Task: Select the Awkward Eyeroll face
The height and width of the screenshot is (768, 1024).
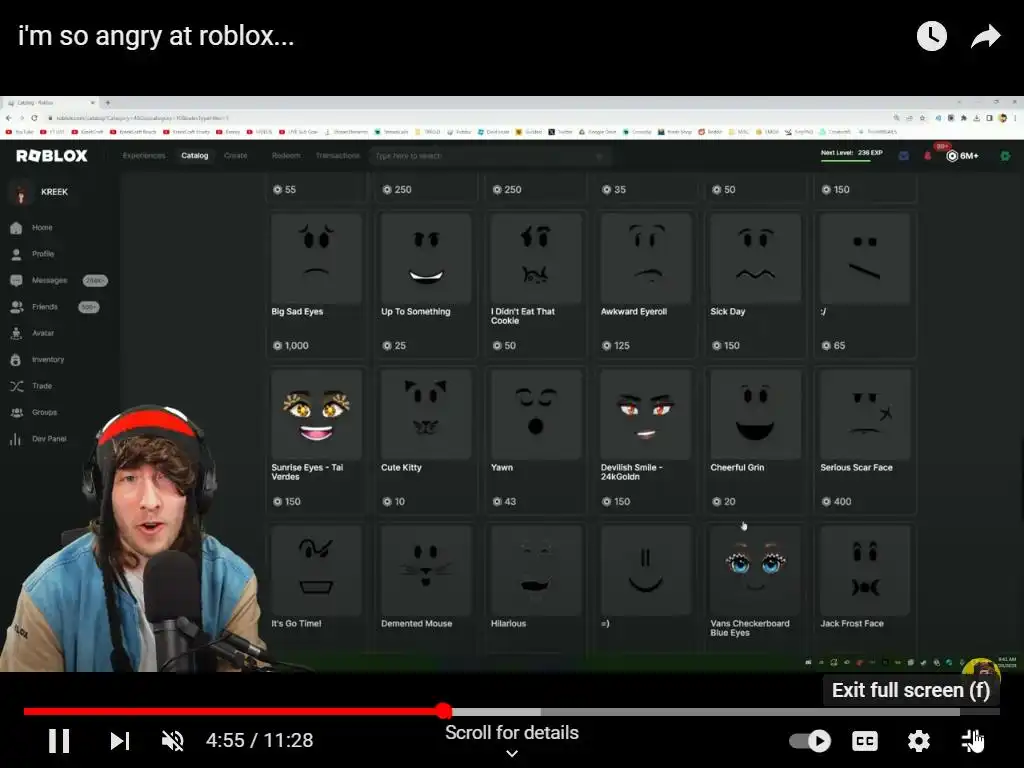Action: point(645,259)
